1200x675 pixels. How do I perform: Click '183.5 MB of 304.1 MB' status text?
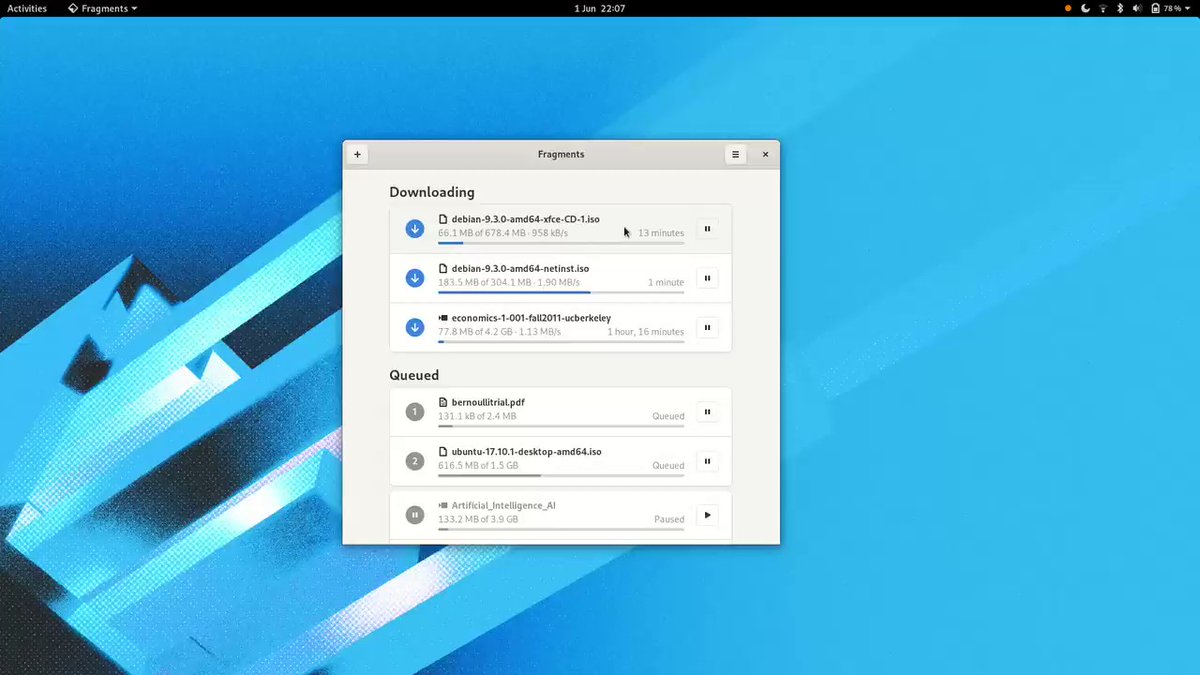coord(484,282)
